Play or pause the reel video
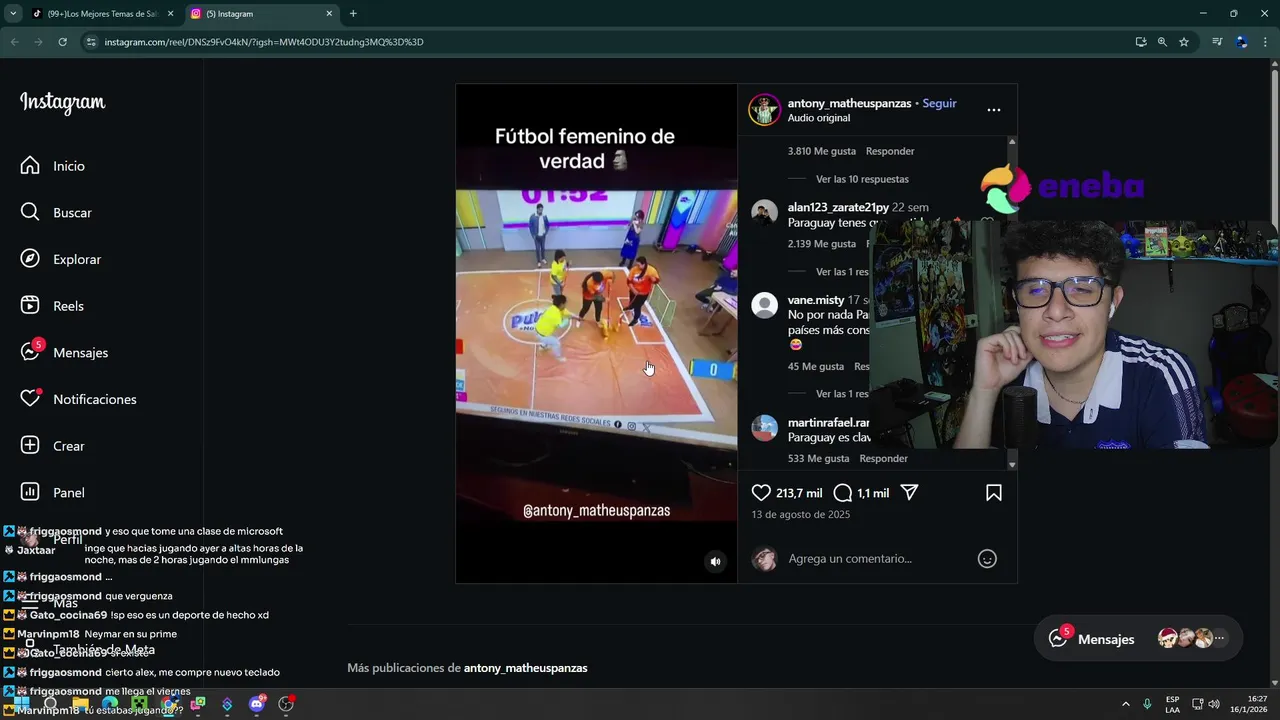Screen dimensions: 1280x720 tap(596, 333)
